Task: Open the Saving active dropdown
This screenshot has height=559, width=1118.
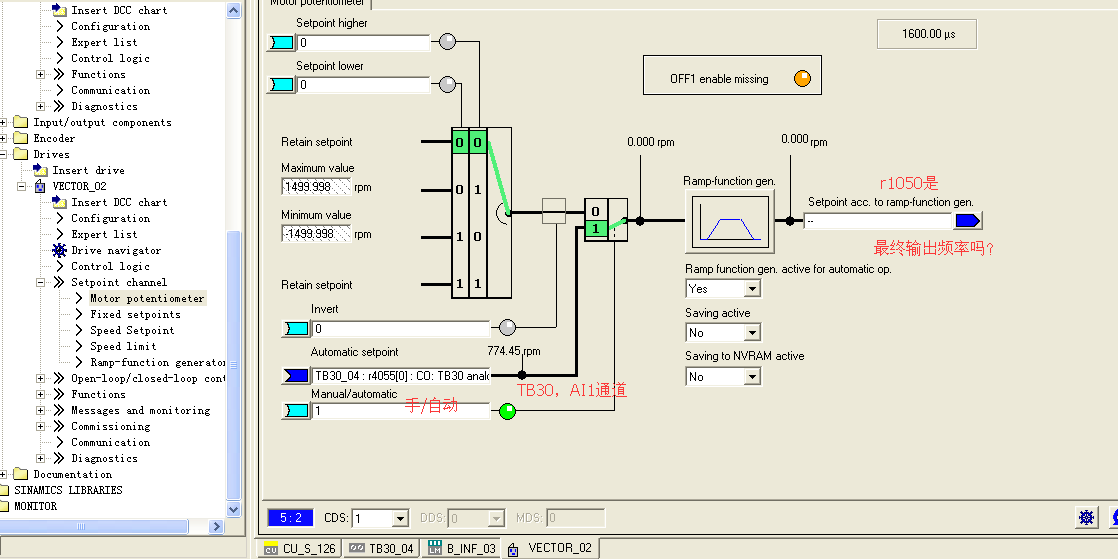Action: (x=752, y=333)
